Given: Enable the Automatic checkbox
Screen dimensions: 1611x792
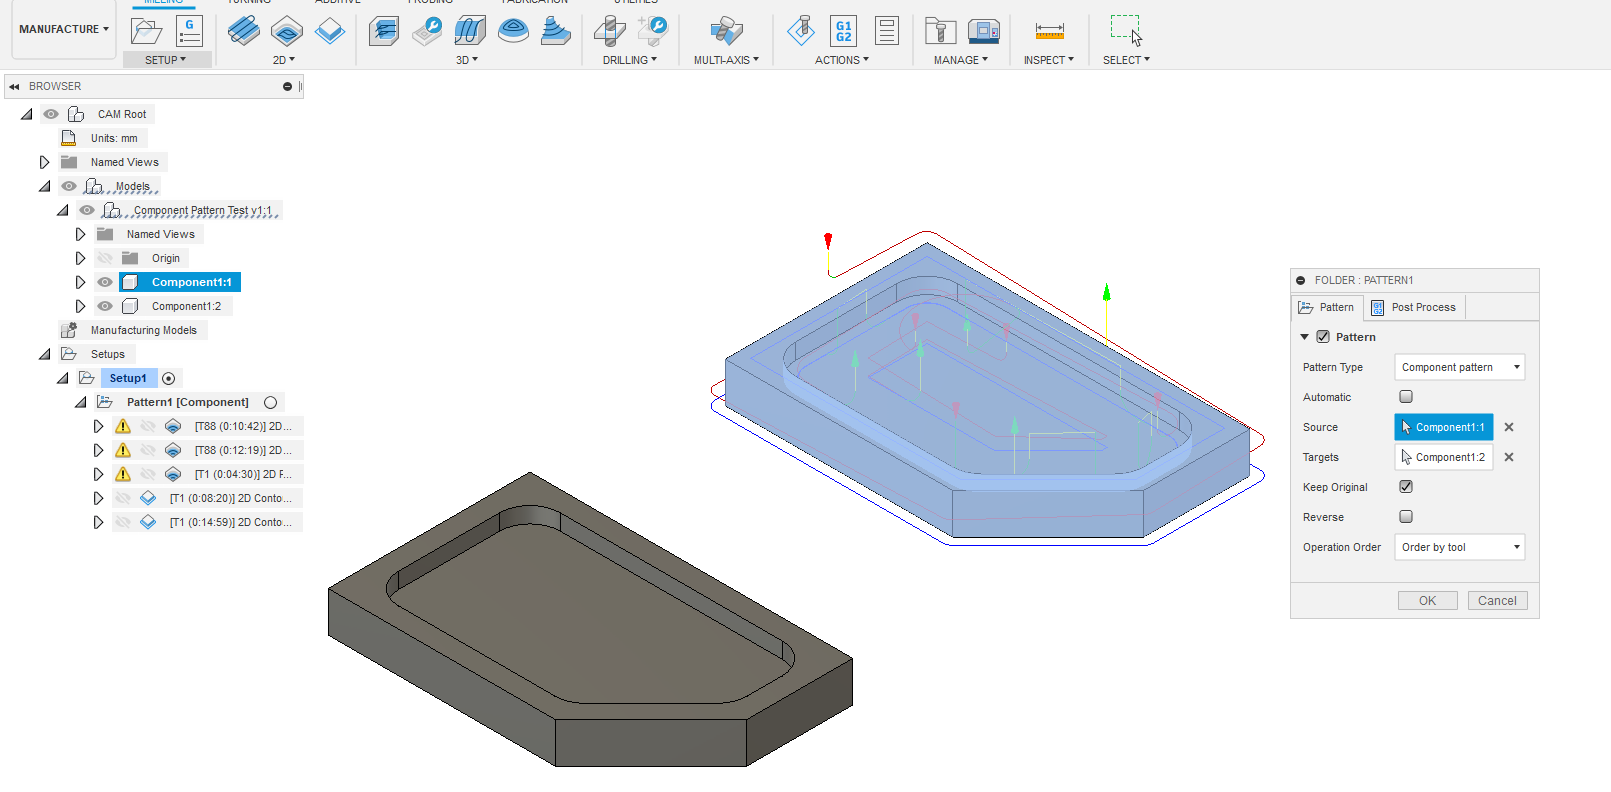Looking at the screenshot, I should pos(1406,397).
